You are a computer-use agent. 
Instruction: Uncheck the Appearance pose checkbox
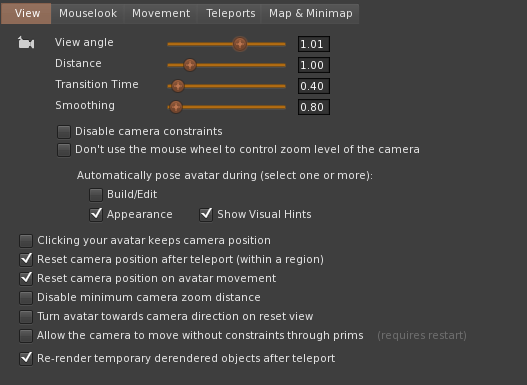pos(96,214)
